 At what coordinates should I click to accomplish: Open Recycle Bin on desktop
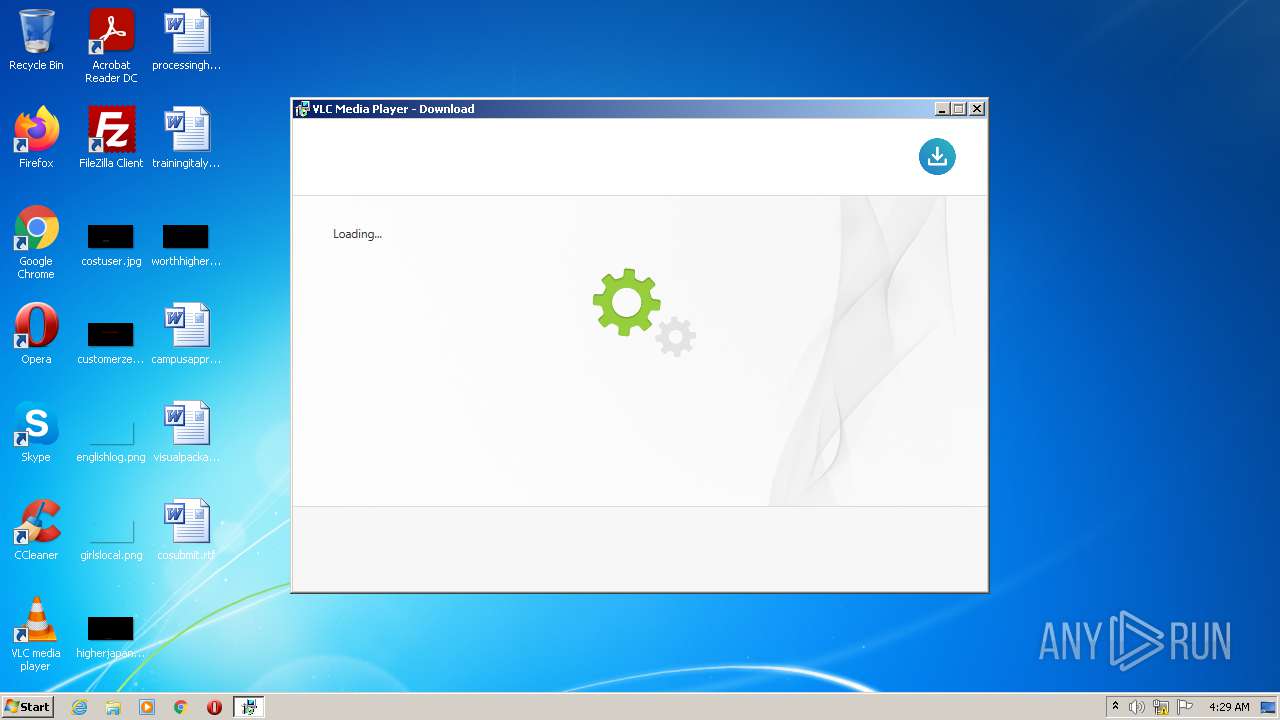[x=36, y=41]
